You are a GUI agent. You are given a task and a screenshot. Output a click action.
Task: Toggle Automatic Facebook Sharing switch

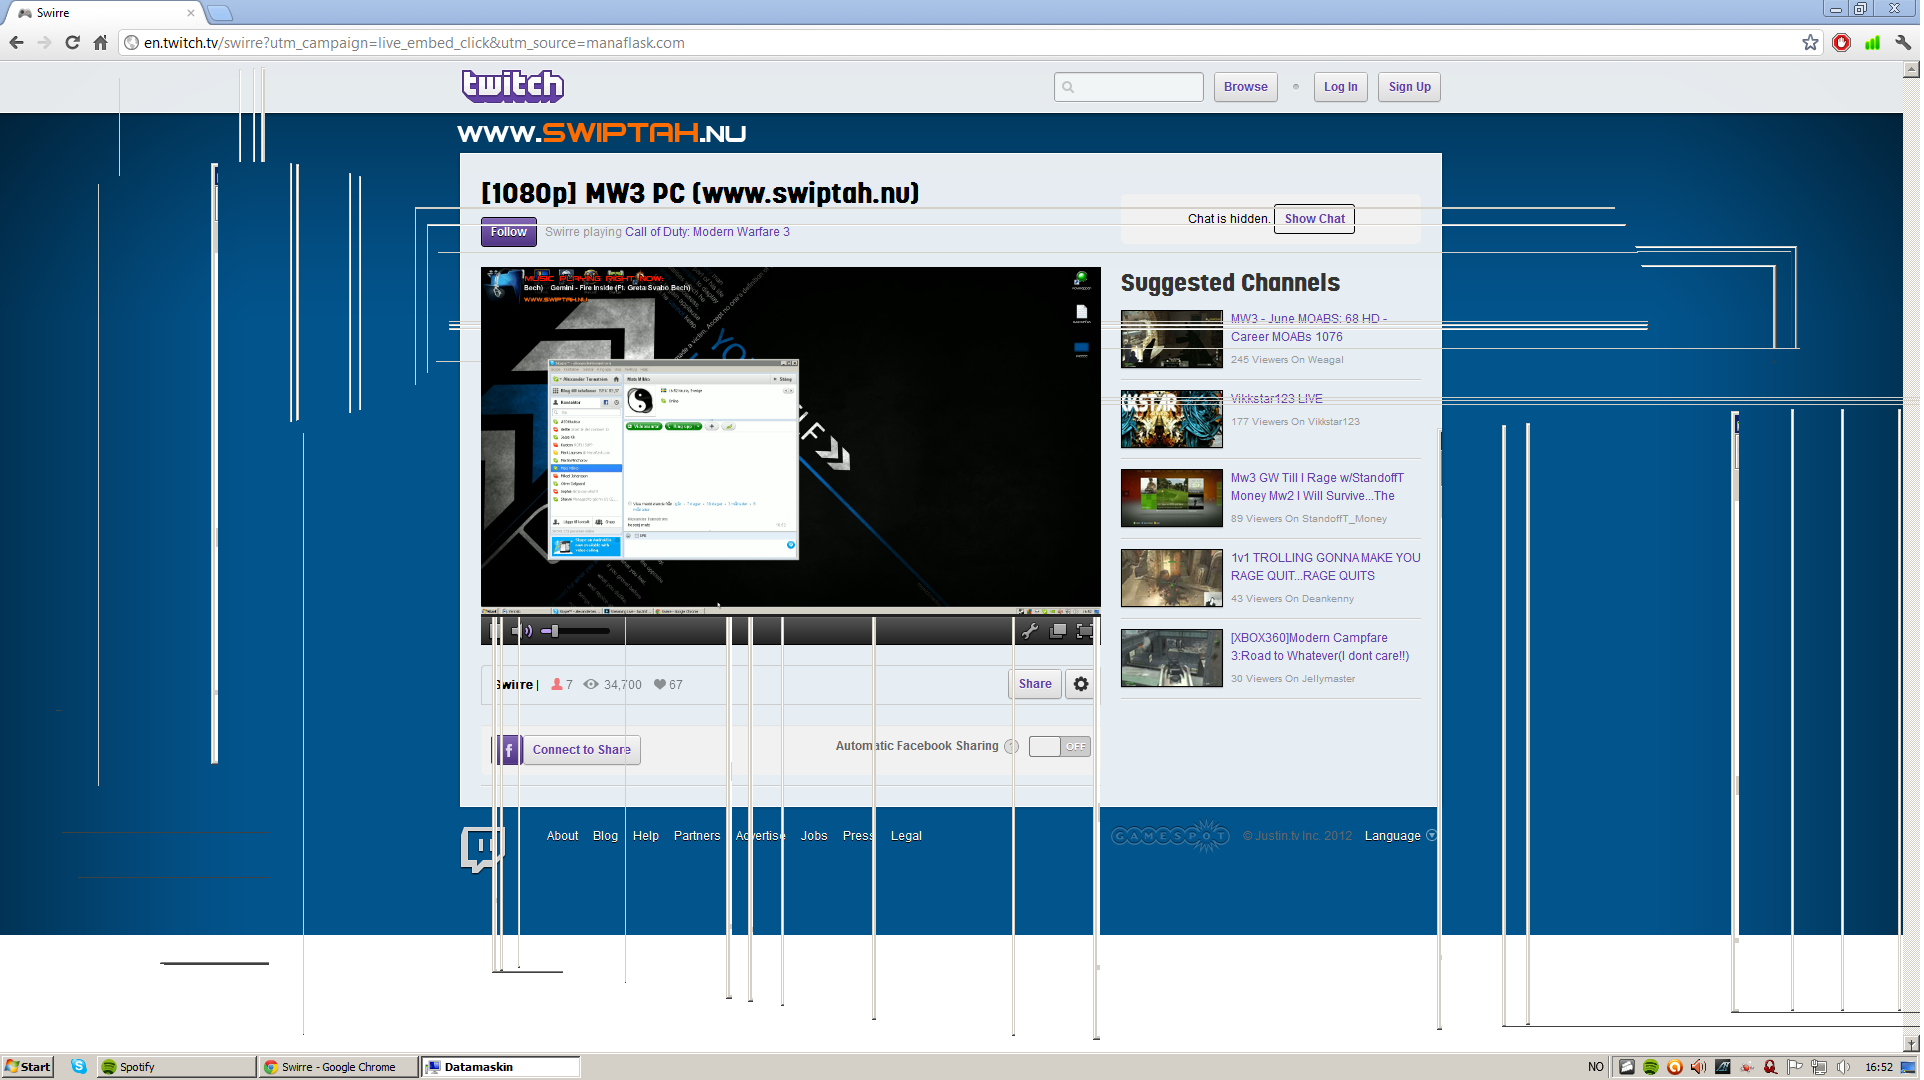click(1059, 747)
